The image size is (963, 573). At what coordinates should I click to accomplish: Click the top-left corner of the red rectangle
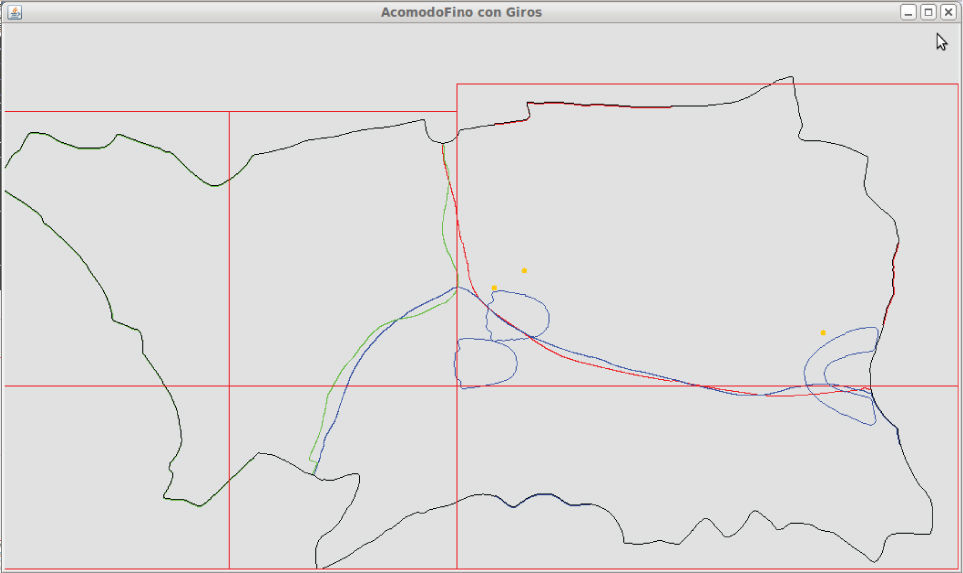[x=457, y=84]
